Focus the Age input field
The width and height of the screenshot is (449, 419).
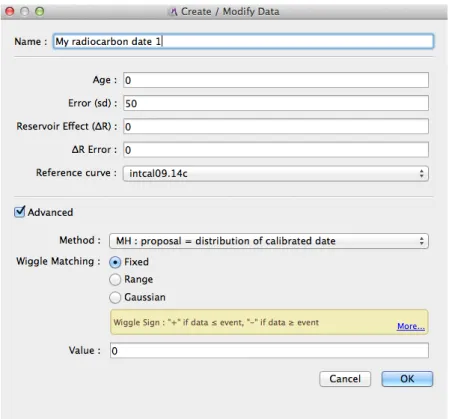276,80
